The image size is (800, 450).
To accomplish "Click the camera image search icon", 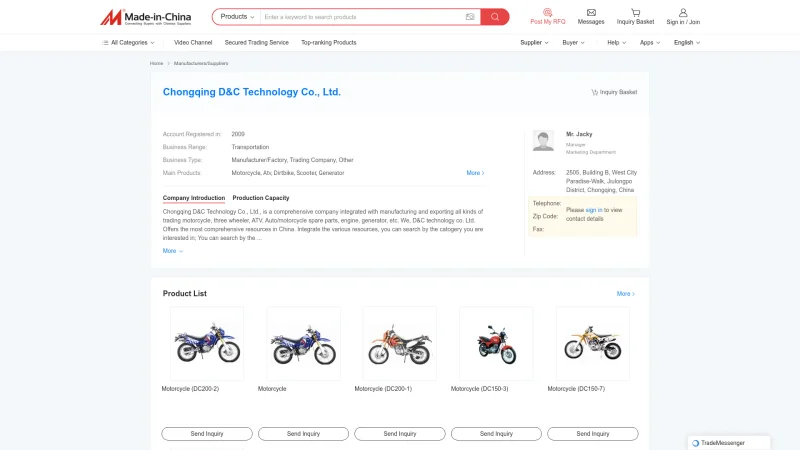I will point(470,17).
